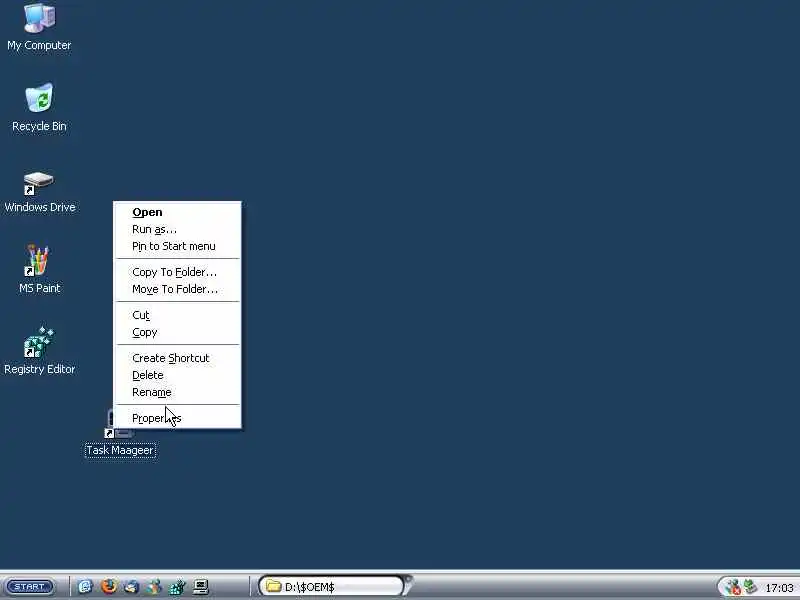Click the green system tray icon
Screen dimensions: 800x600
[x=750, y=587]
